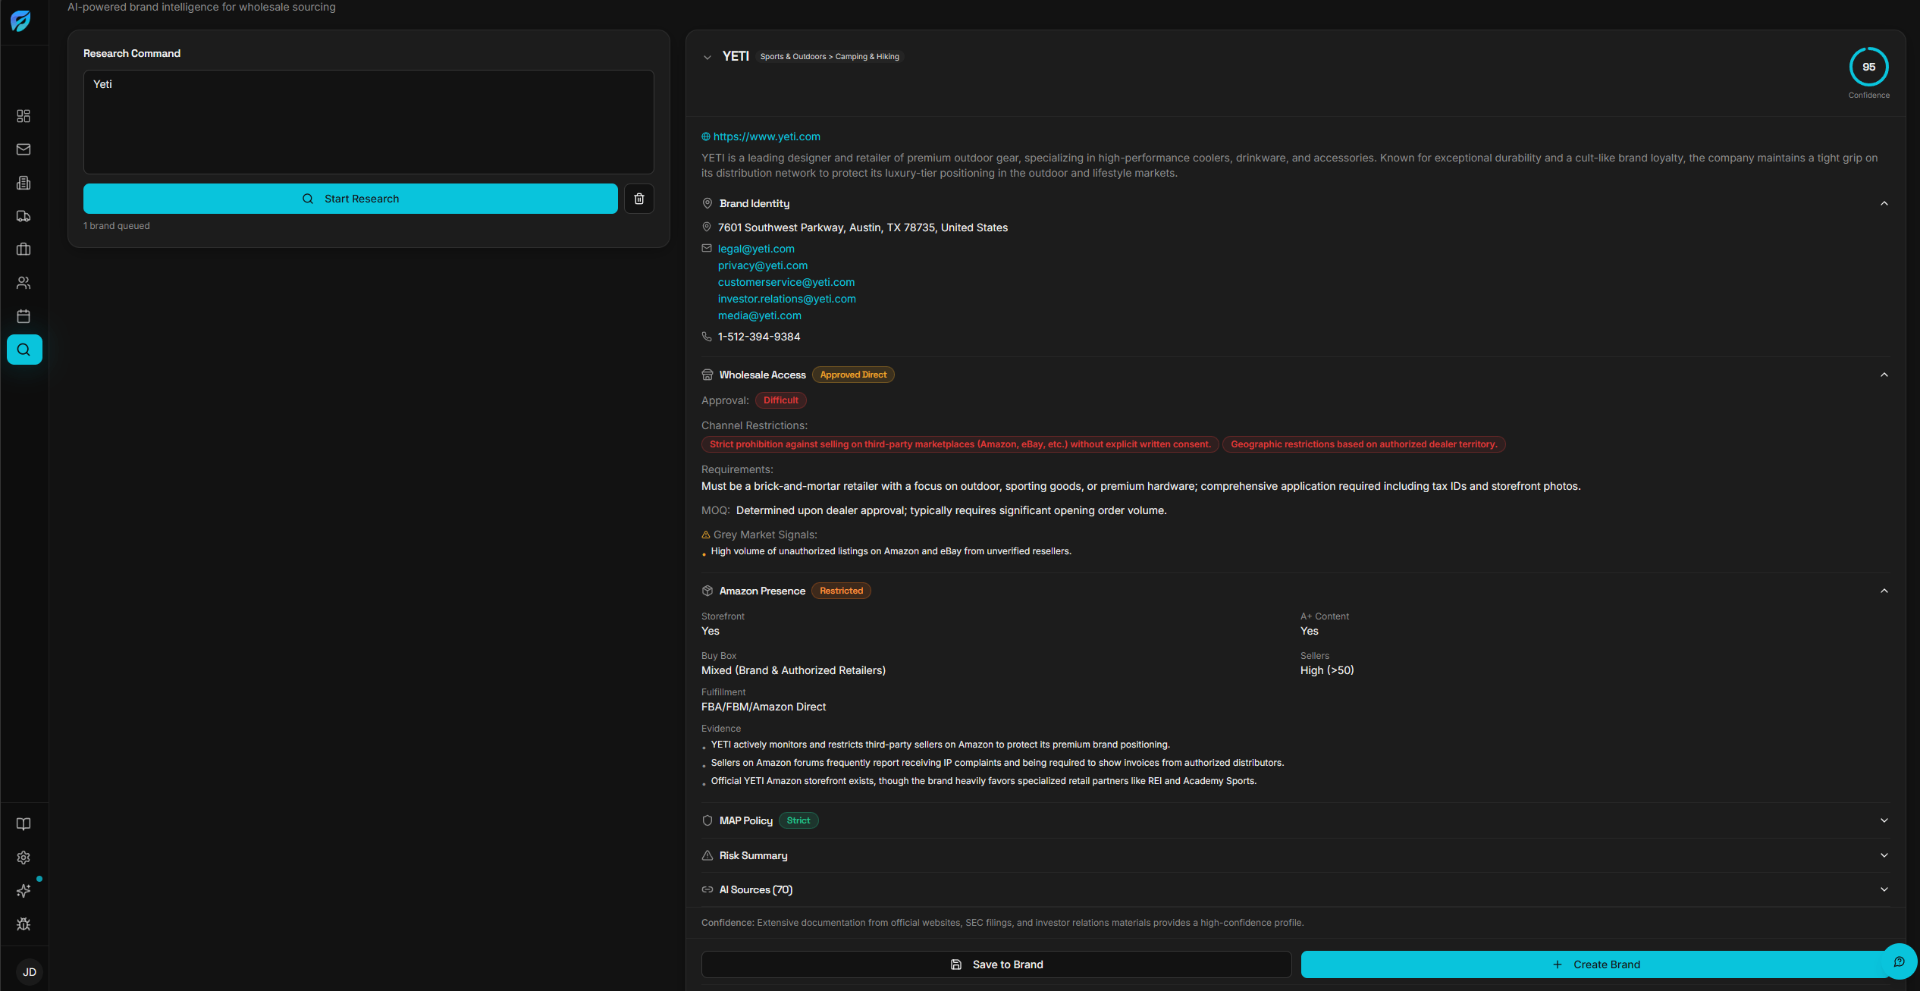This screenshot has width=1920, height=991.
Task: Collapse the YETI brand card chevron
Action: 707,57
